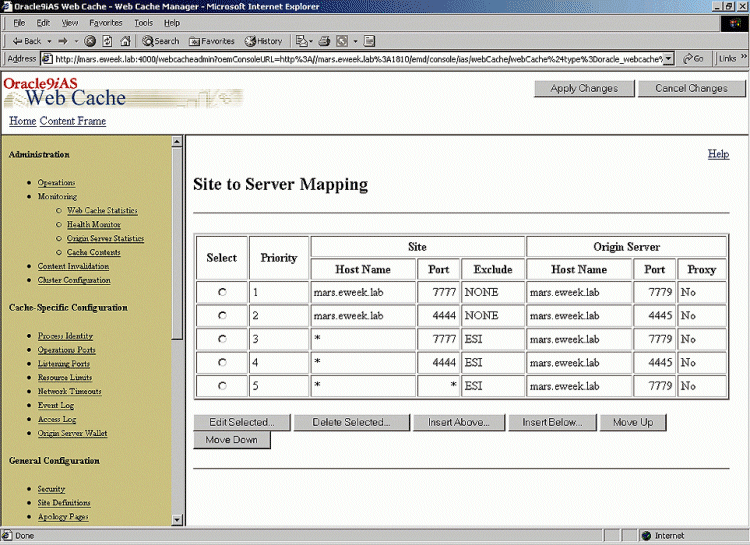Open the History toolbar button
The height and width of the screenshot is (545, 750).
point(264,41)
